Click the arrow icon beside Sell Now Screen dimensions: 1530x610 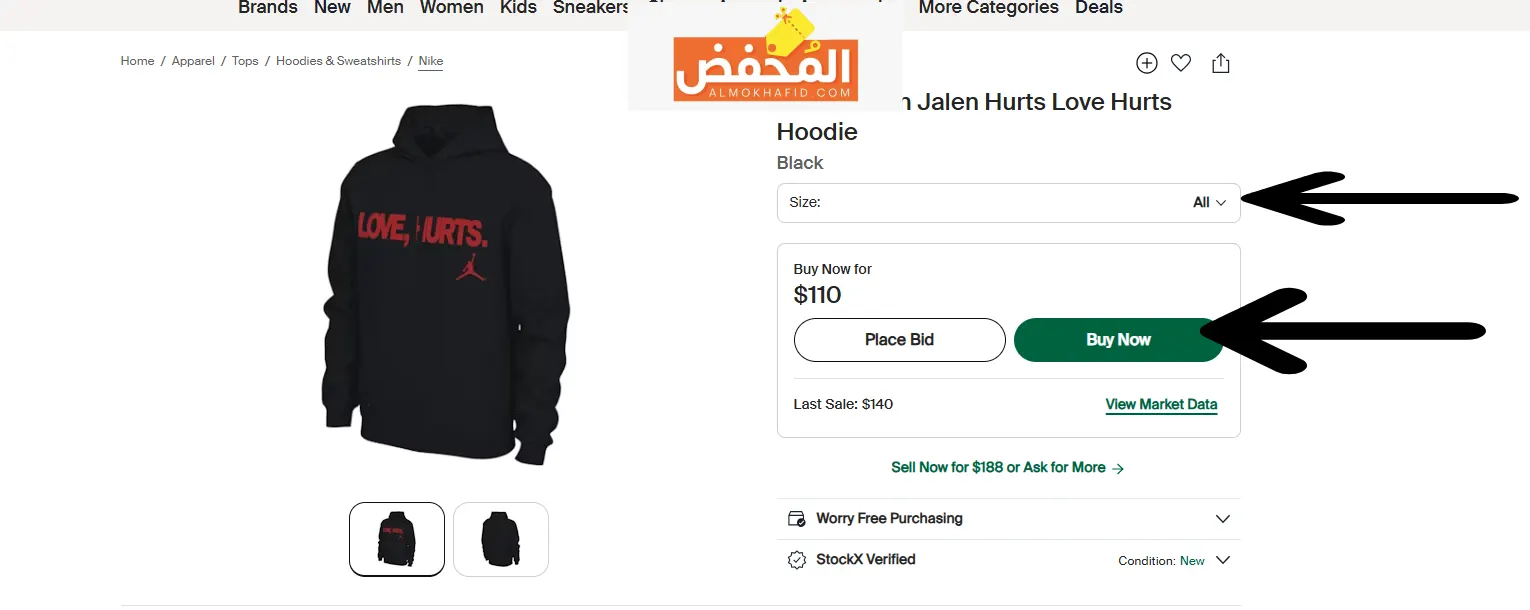1118,468
